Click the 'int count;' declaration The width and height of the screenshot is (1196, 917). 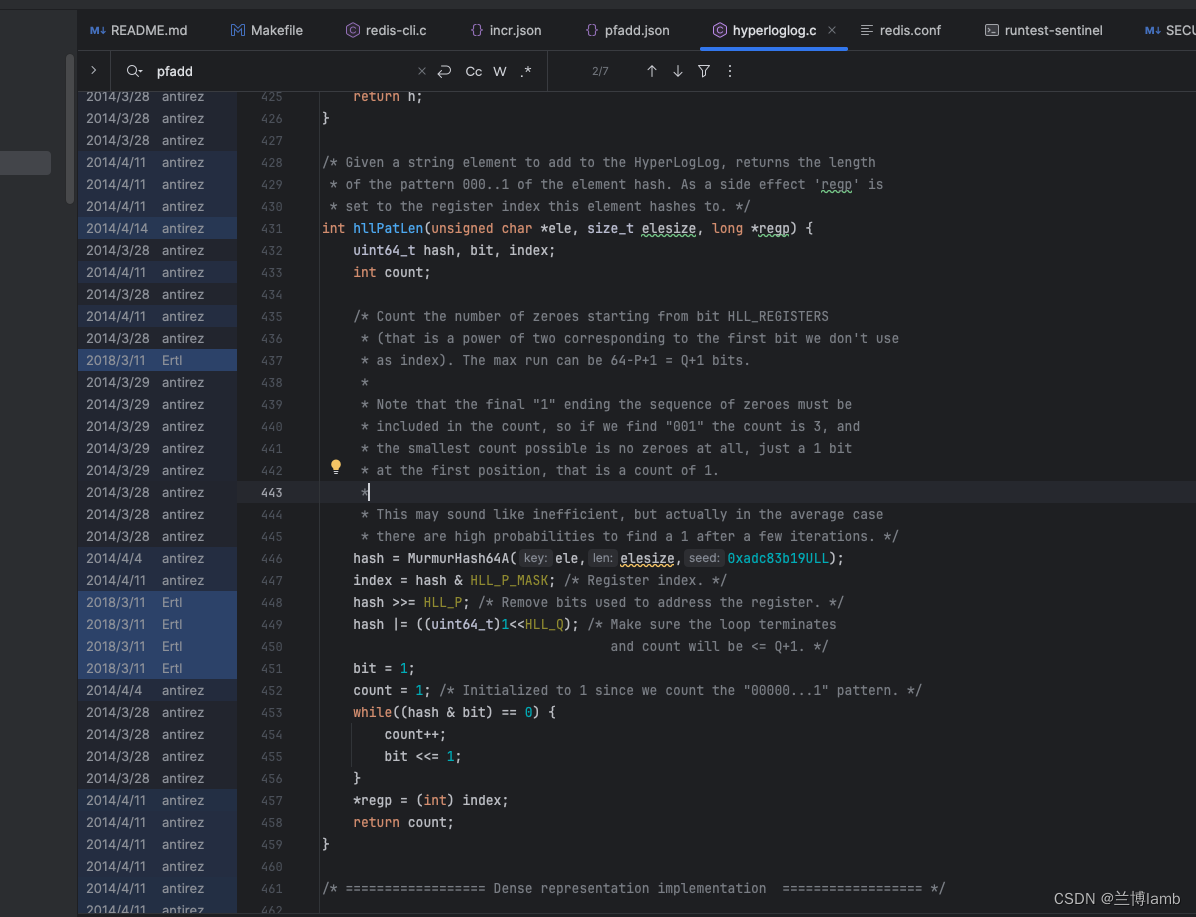tap(391, 272)
